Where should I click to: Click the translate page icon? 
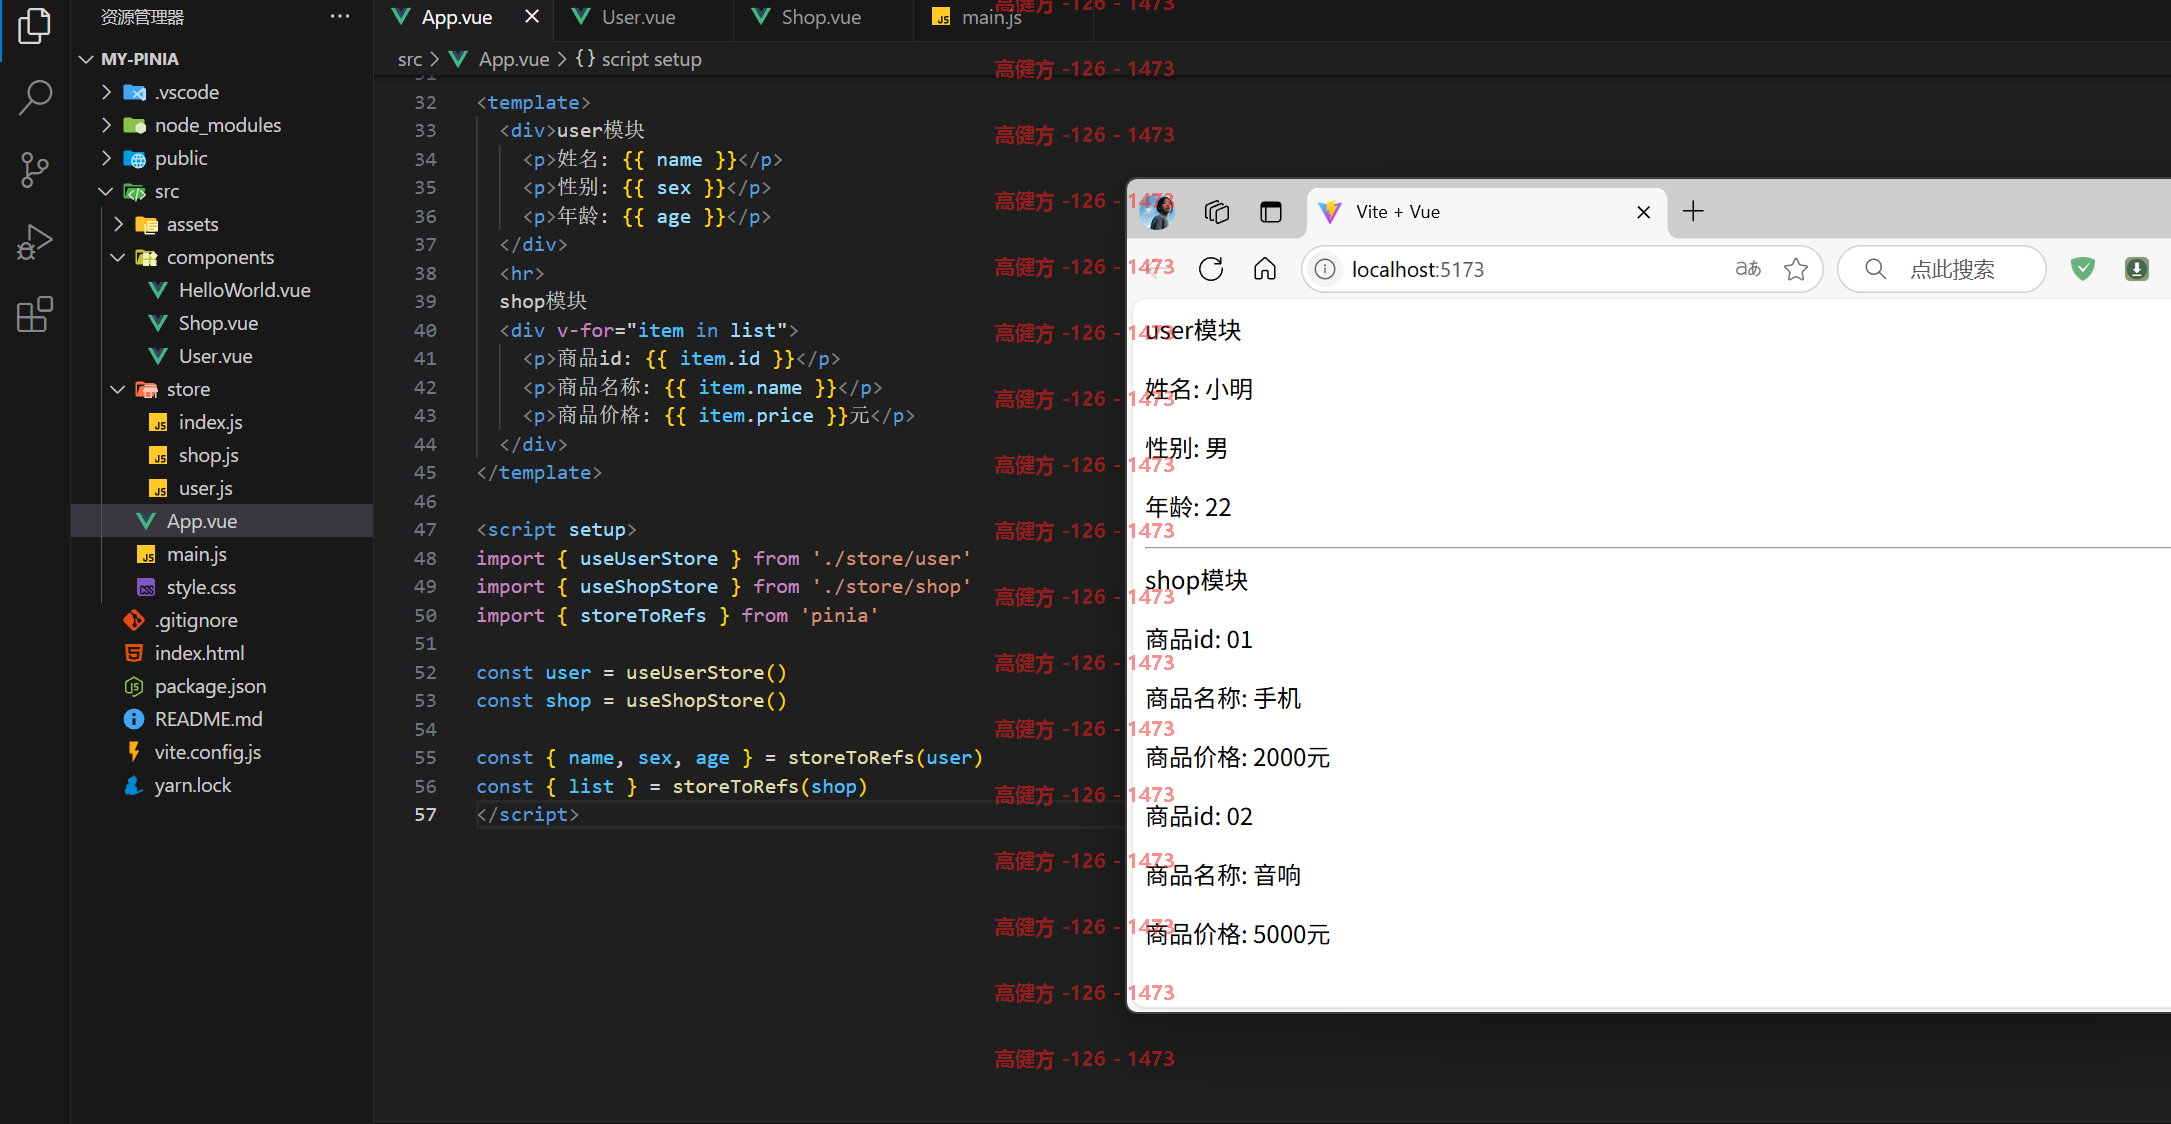pyautogui.click(x=1748, y=269)
